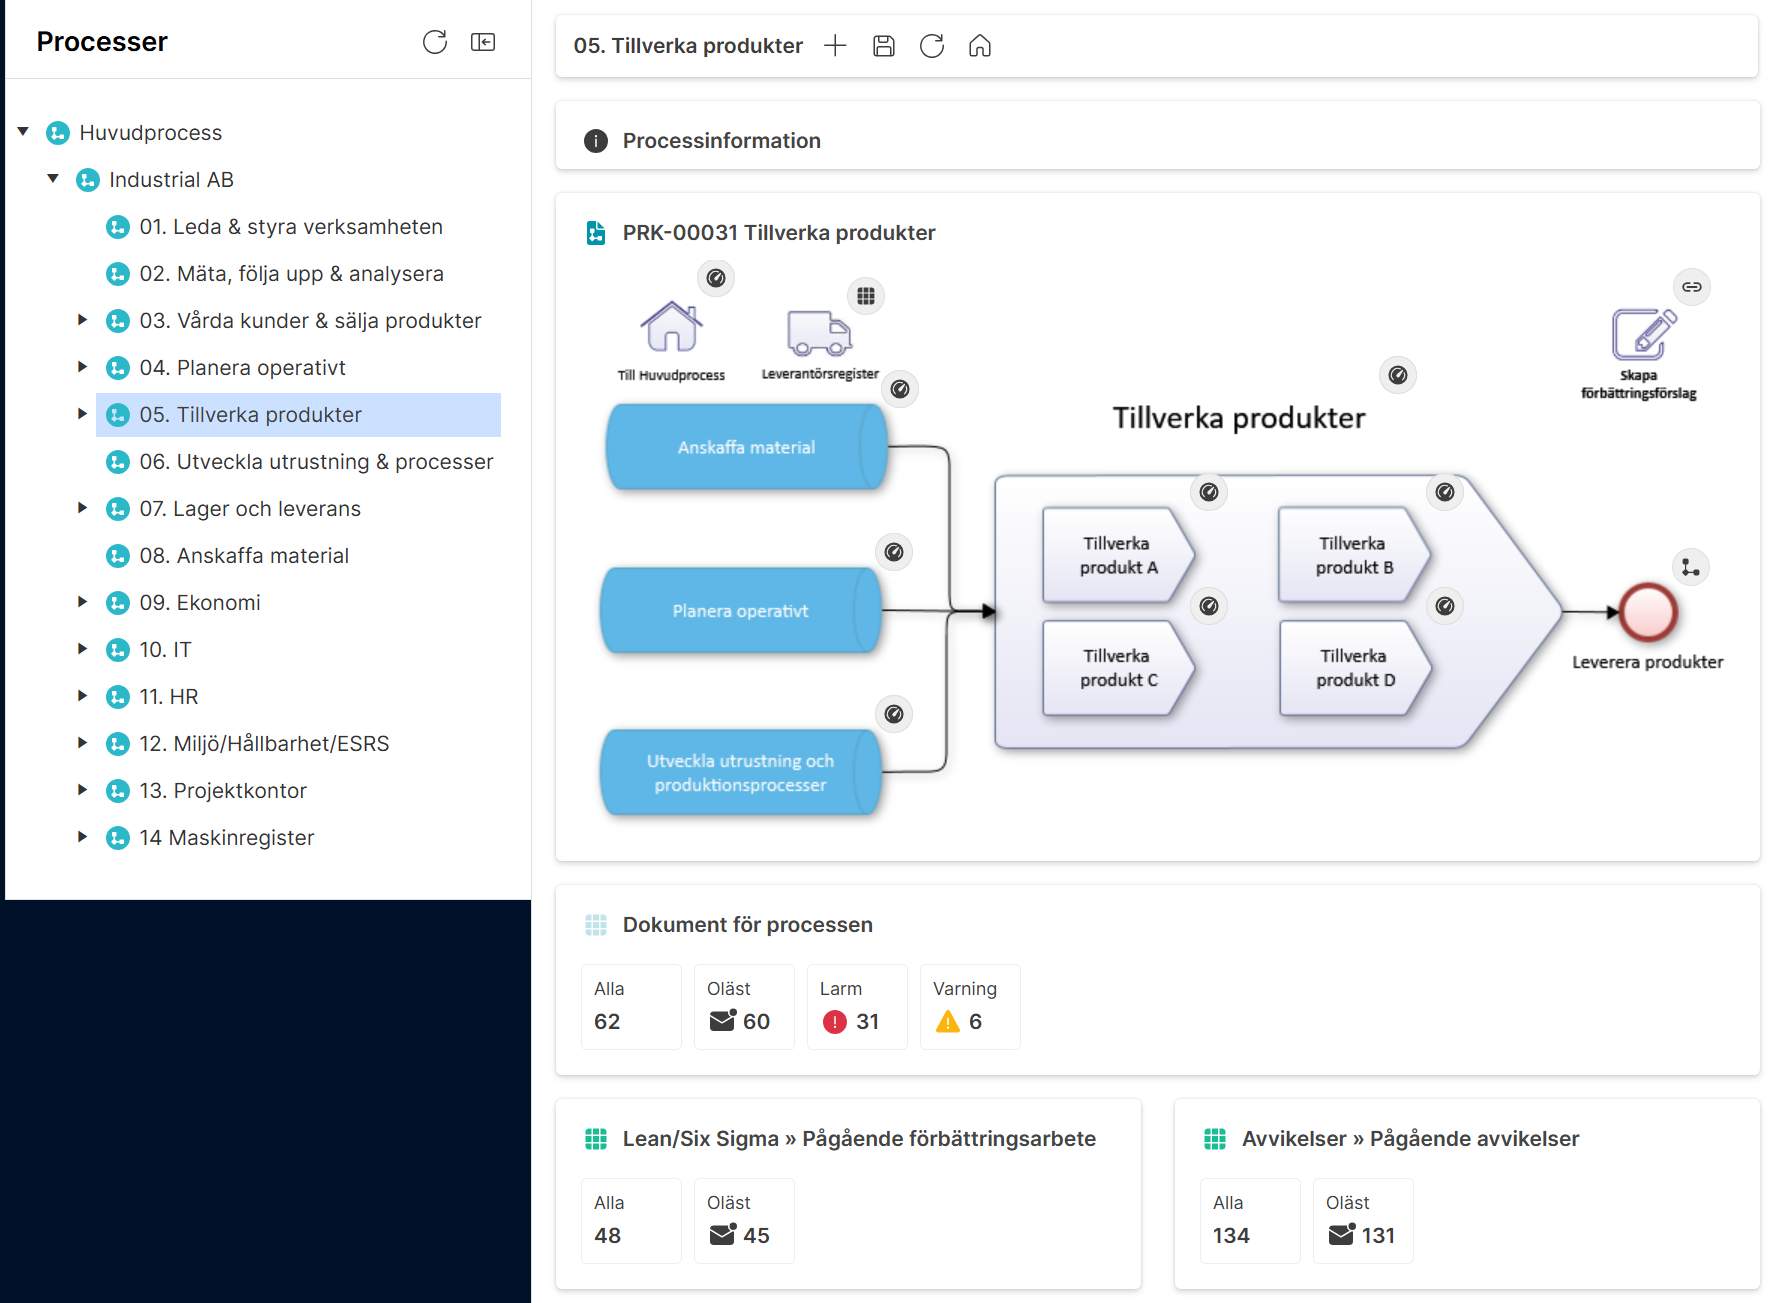Screen dimensions: 1777x1303
Task: Collapse the Processer sidebar panel
Action: (483, 42)
